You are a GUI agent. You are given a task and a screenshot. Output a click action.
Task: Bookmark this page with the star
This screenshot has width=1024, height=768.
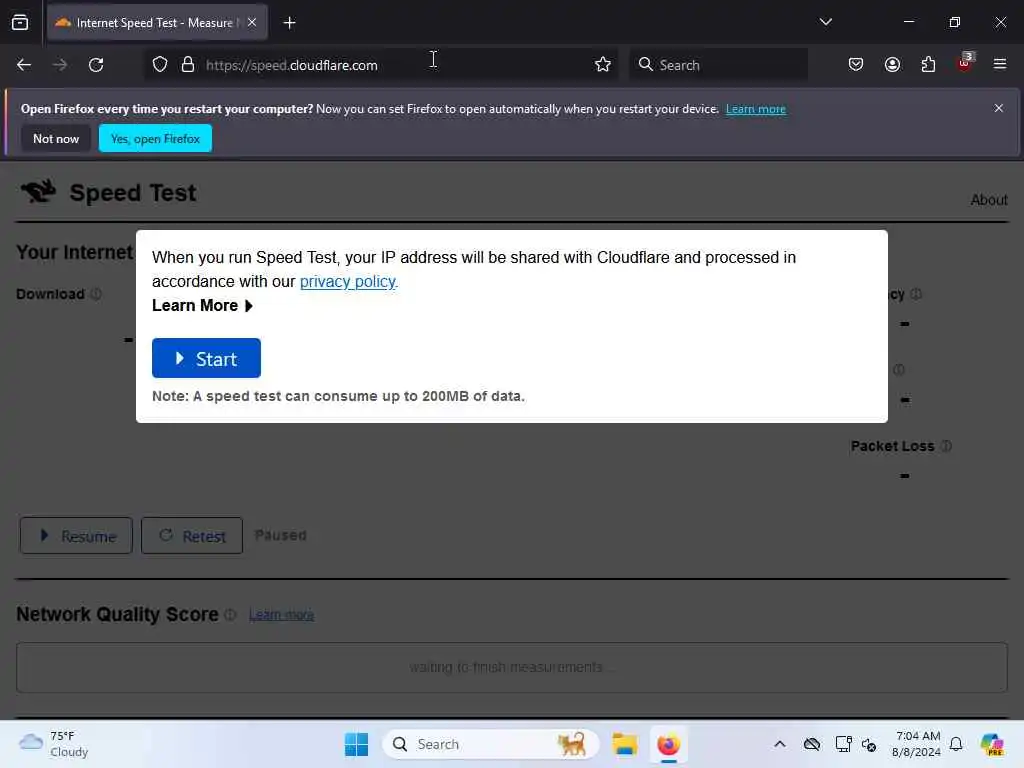click(x=603, y=65)
